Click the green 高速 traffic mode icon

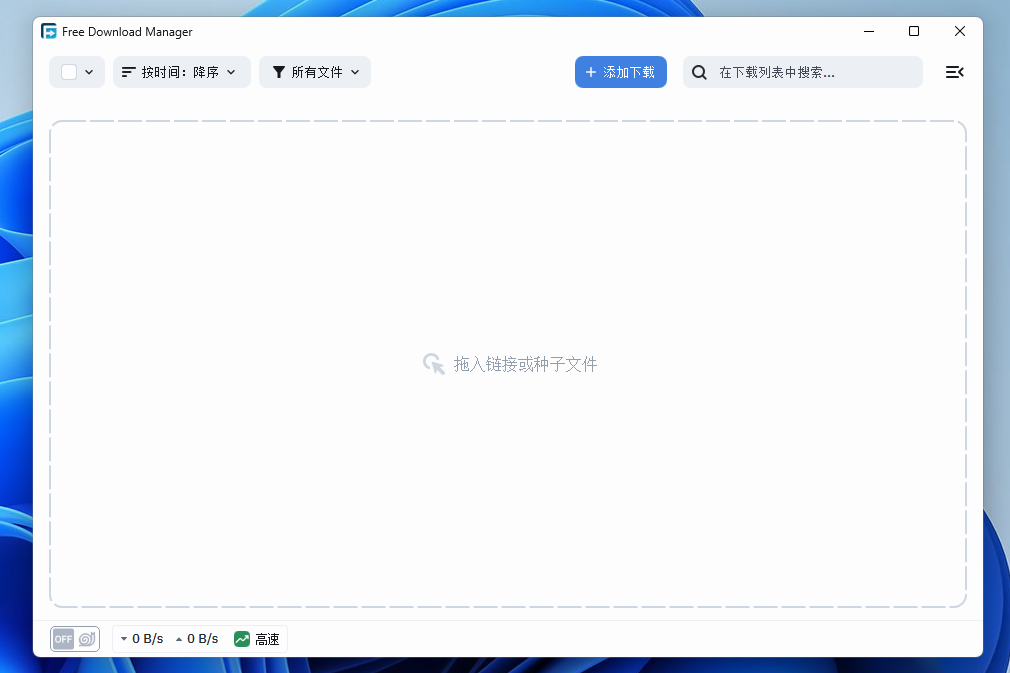pos(242,639)
